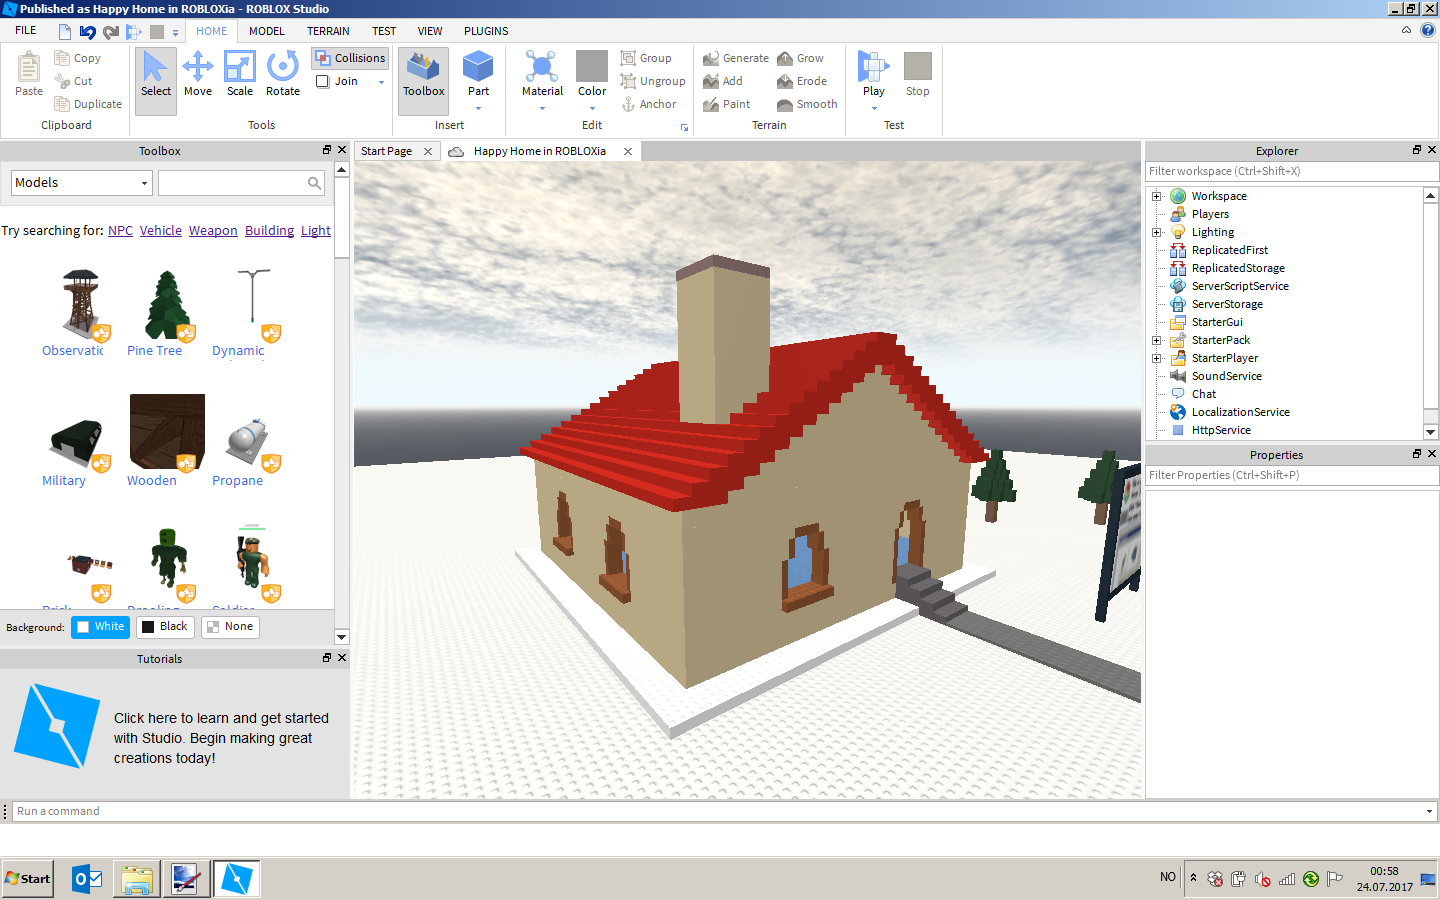1440x900 pixels.
Task: Open the Windows Start menu
Action: click(28, 879)
